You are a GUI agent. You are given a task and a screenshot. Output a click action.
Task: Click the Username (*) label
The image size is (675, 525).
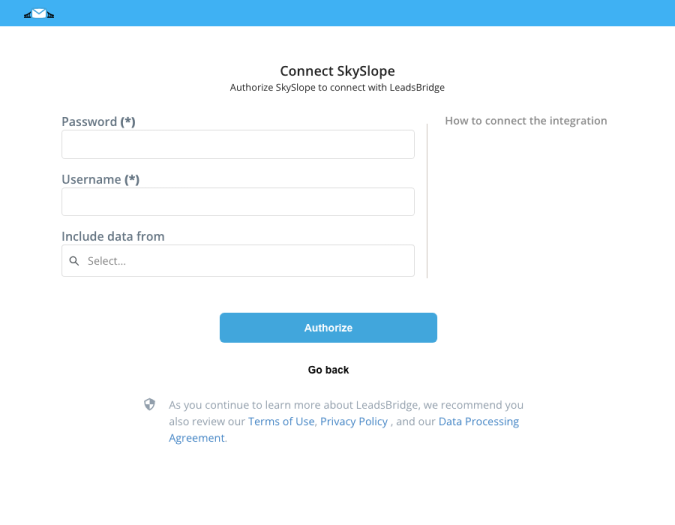[x=101, y=179]
